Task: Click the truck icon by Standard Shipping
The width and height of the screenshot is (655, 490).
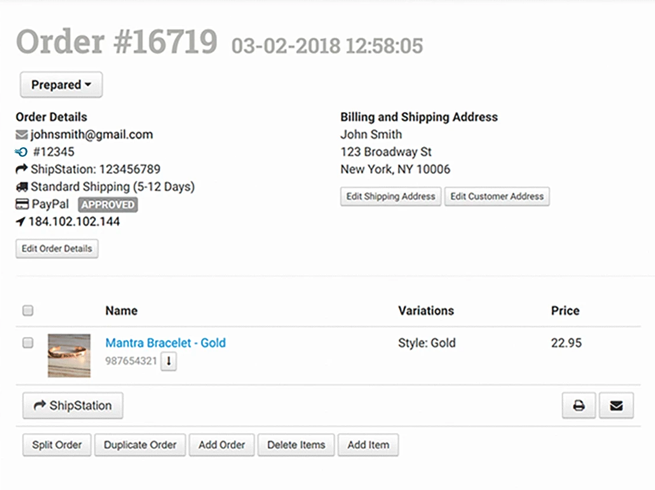Action: (22, 187)
